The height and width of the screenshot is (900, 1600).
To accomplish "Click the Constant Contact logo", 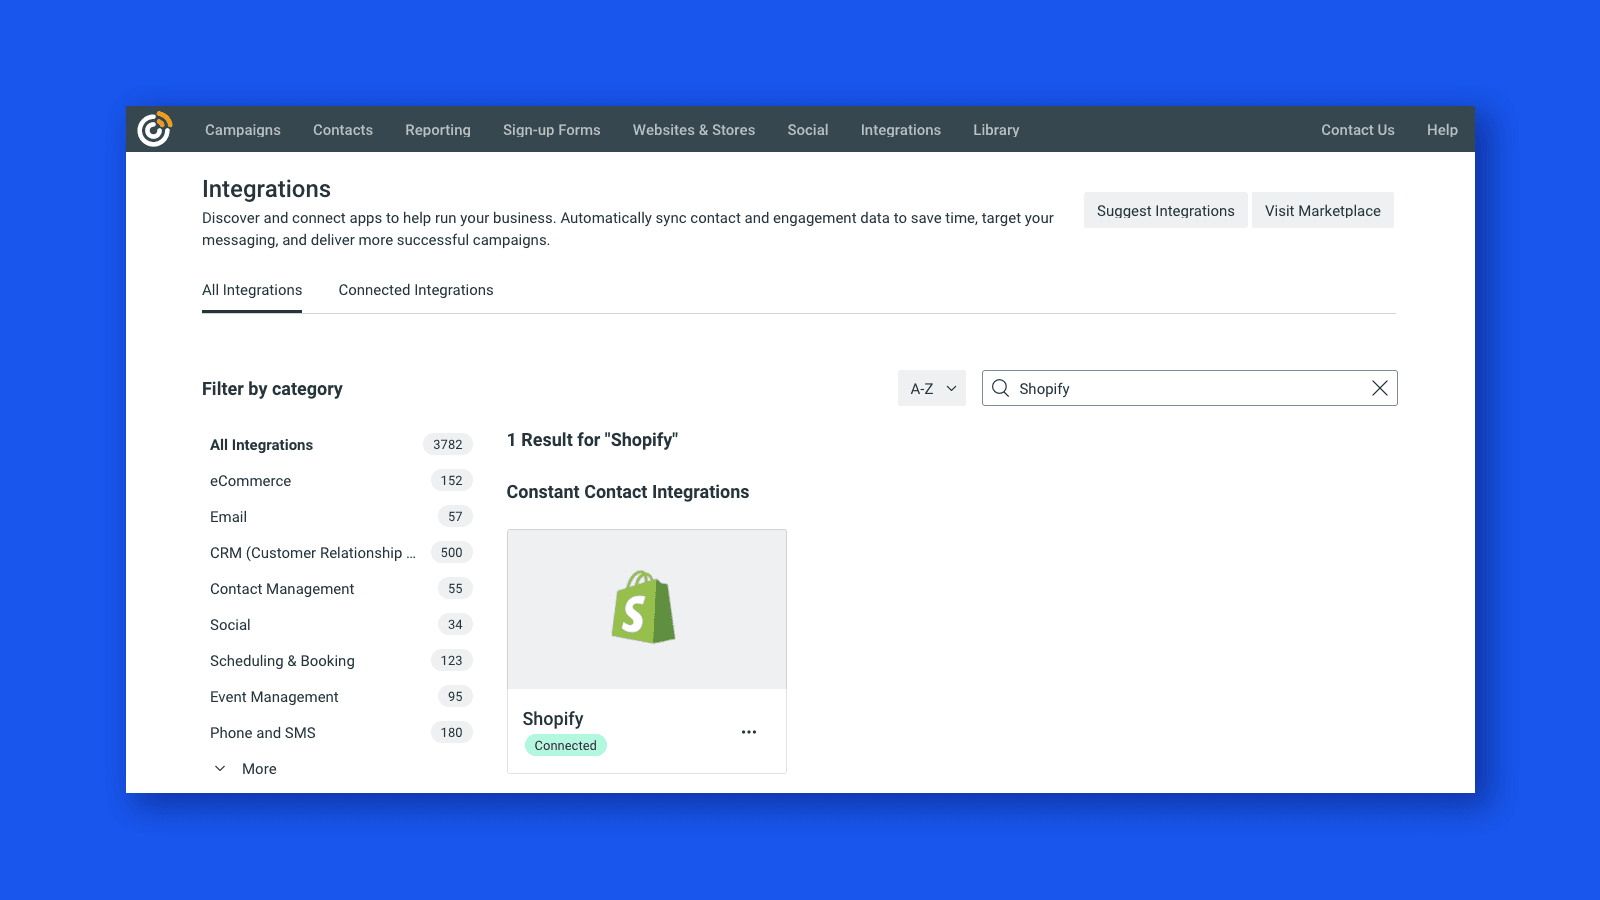I will coord(155,129).
